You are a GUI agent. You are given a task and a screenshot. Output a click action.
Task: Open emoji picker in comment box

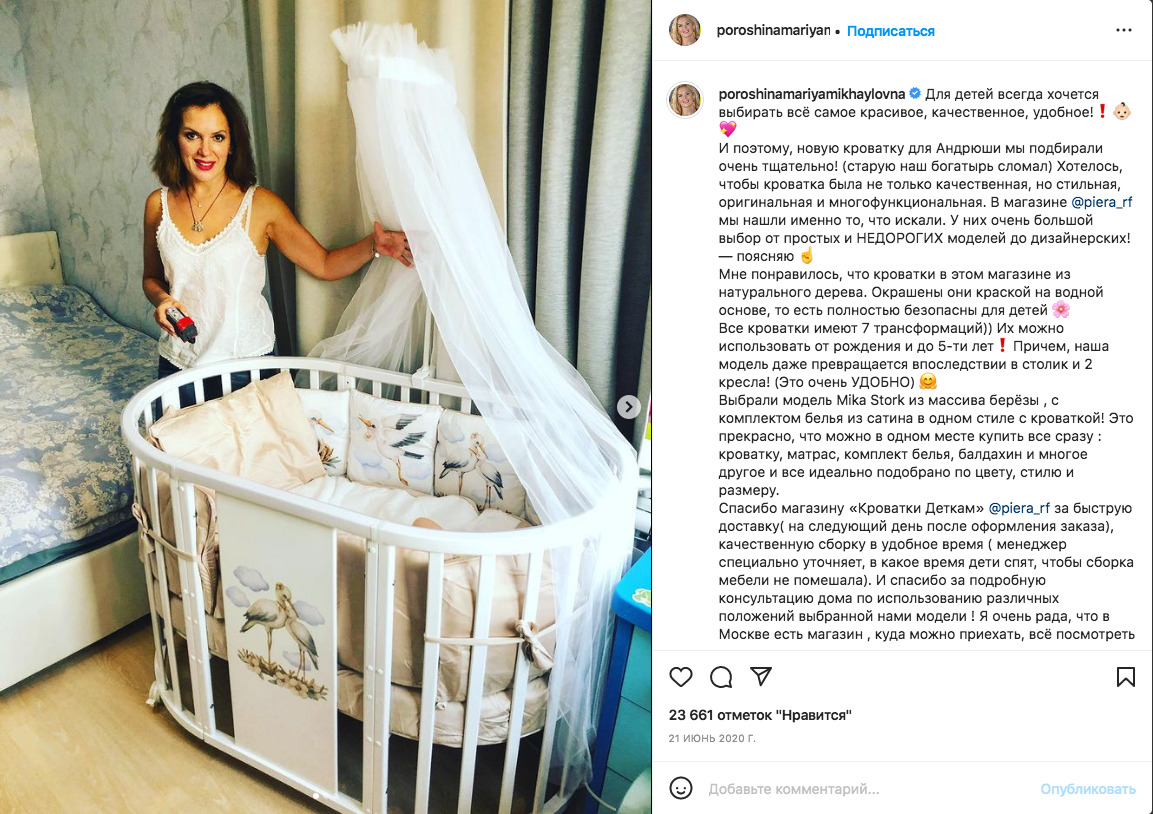pos(681,788)
